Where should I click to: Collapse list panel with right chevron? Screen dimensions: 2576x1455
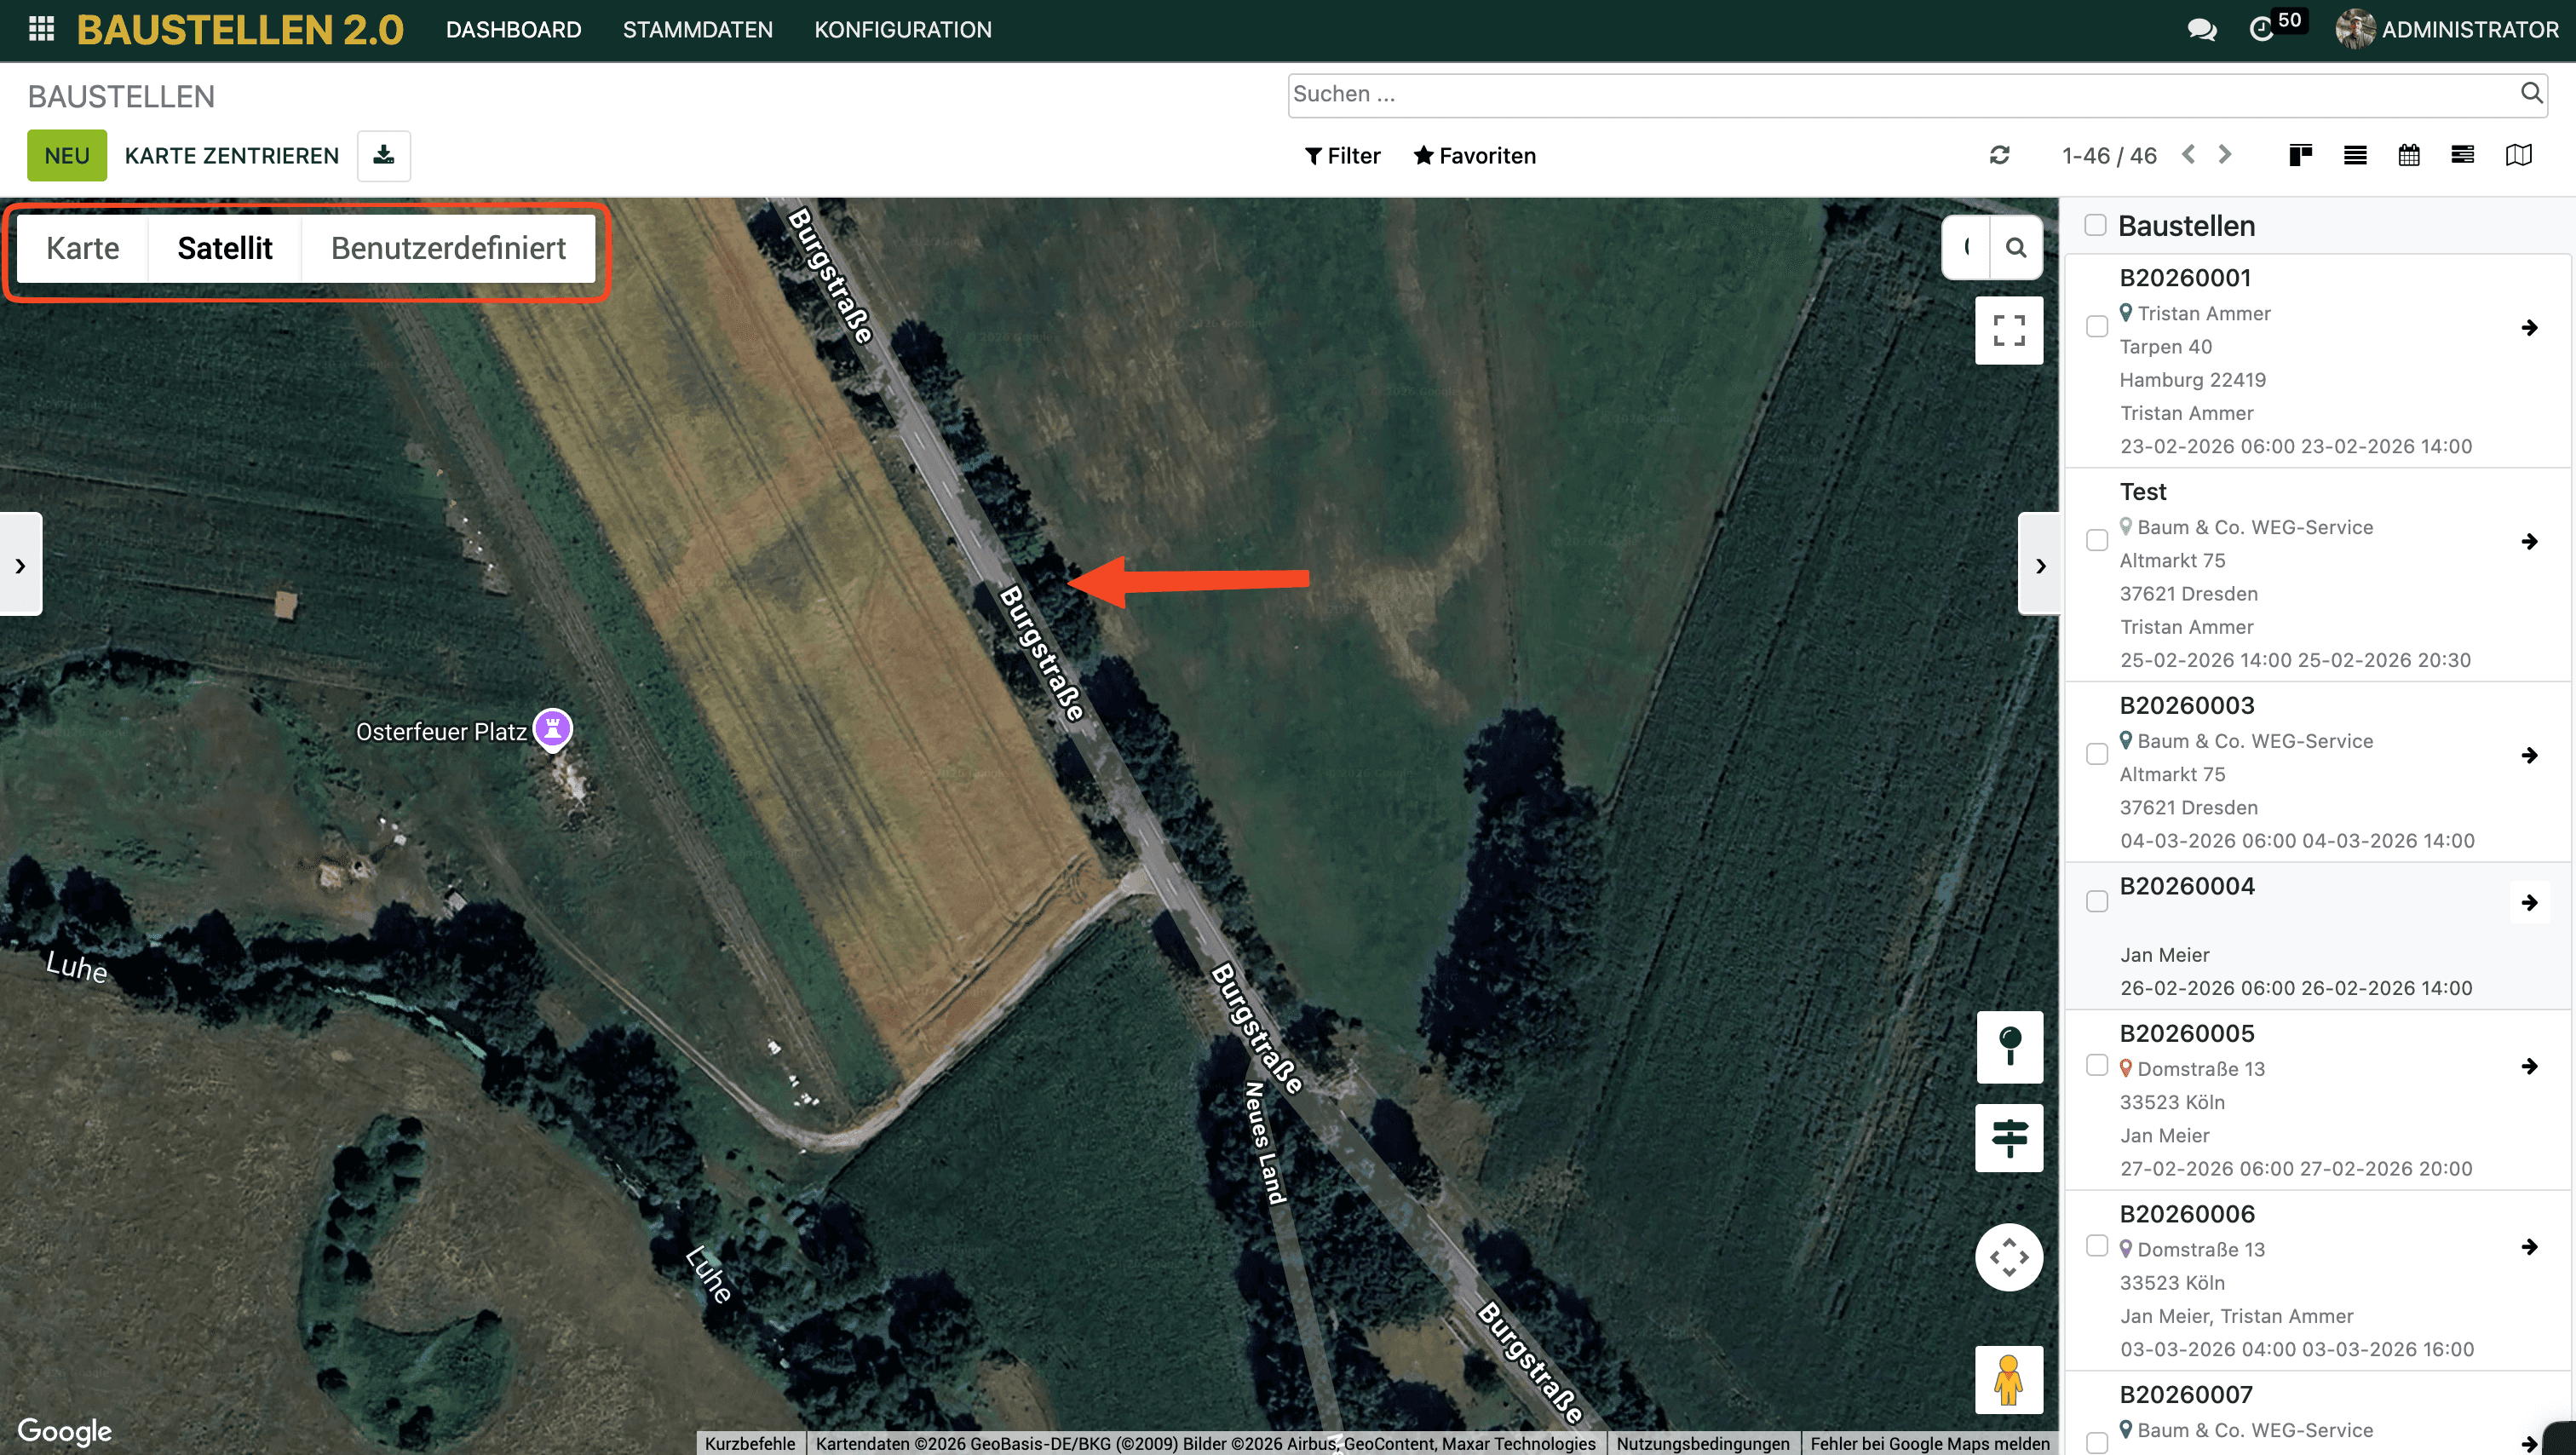click(2040, 565)
